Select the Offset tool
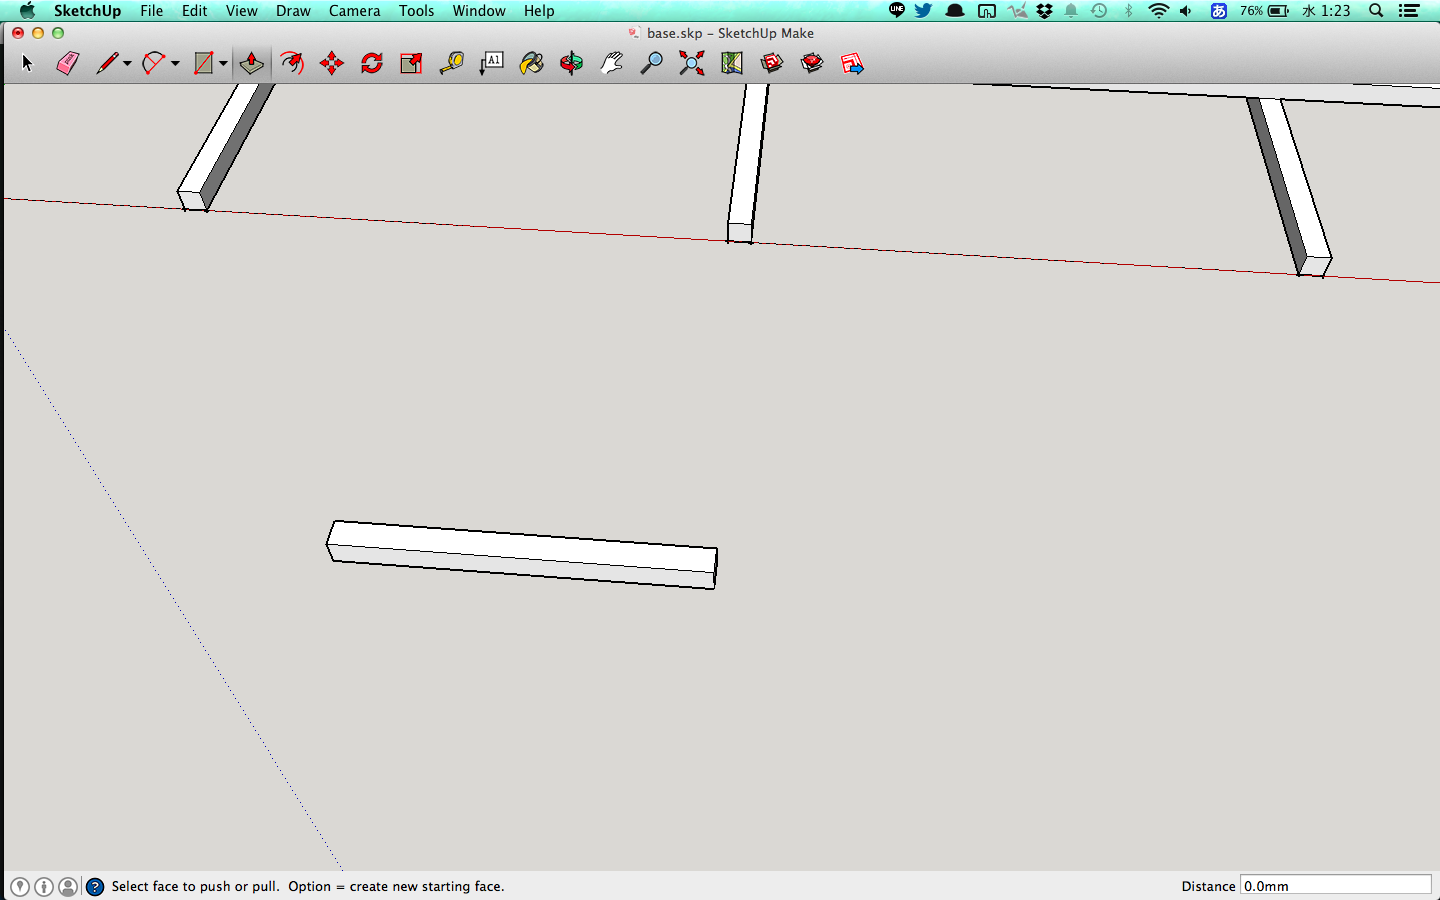Screen dimensions: 1440x900 click(291, 64)
